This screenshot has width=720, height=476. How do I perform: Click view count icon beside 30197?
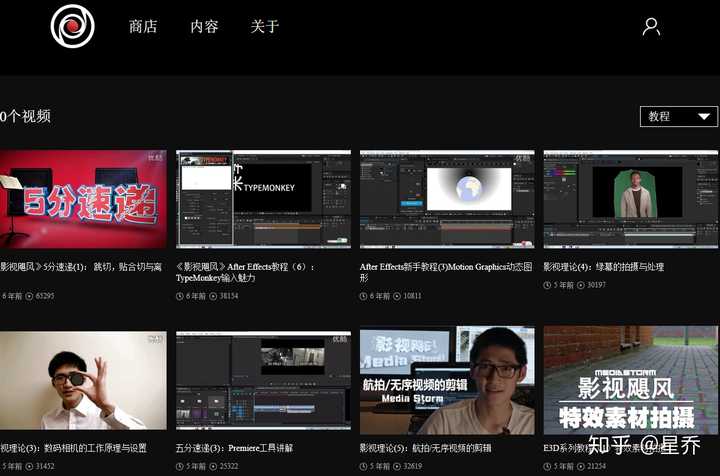[x=581, y=285]
